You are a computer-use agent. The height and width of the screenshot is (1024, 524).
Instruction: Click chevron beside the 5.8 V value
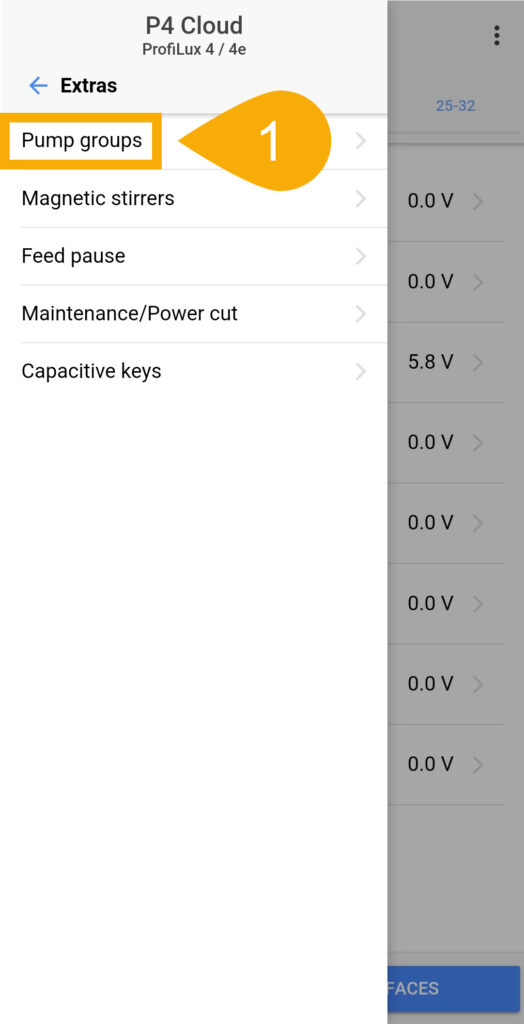point(478,362)
